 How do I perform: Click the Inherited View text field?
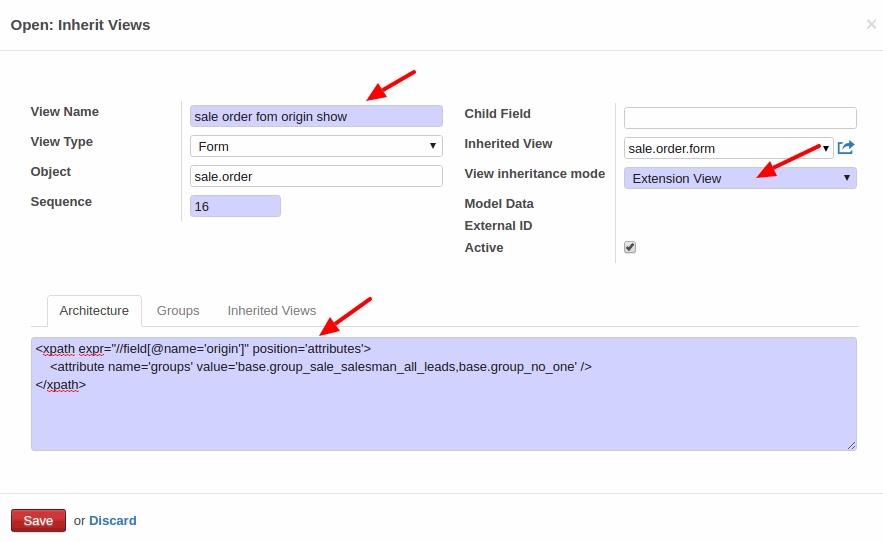[x=721, y=148]
